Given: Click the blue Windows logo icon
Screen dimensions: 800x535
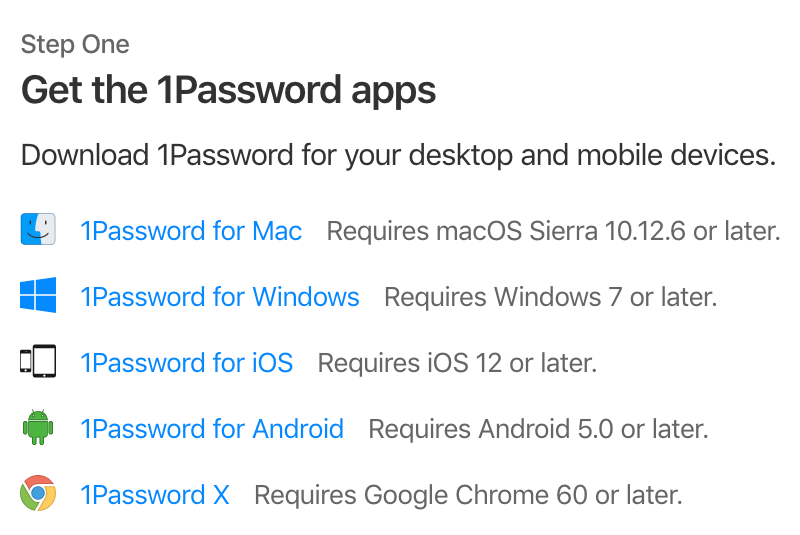Looking at the screenshot, I should tap(38, 295).
